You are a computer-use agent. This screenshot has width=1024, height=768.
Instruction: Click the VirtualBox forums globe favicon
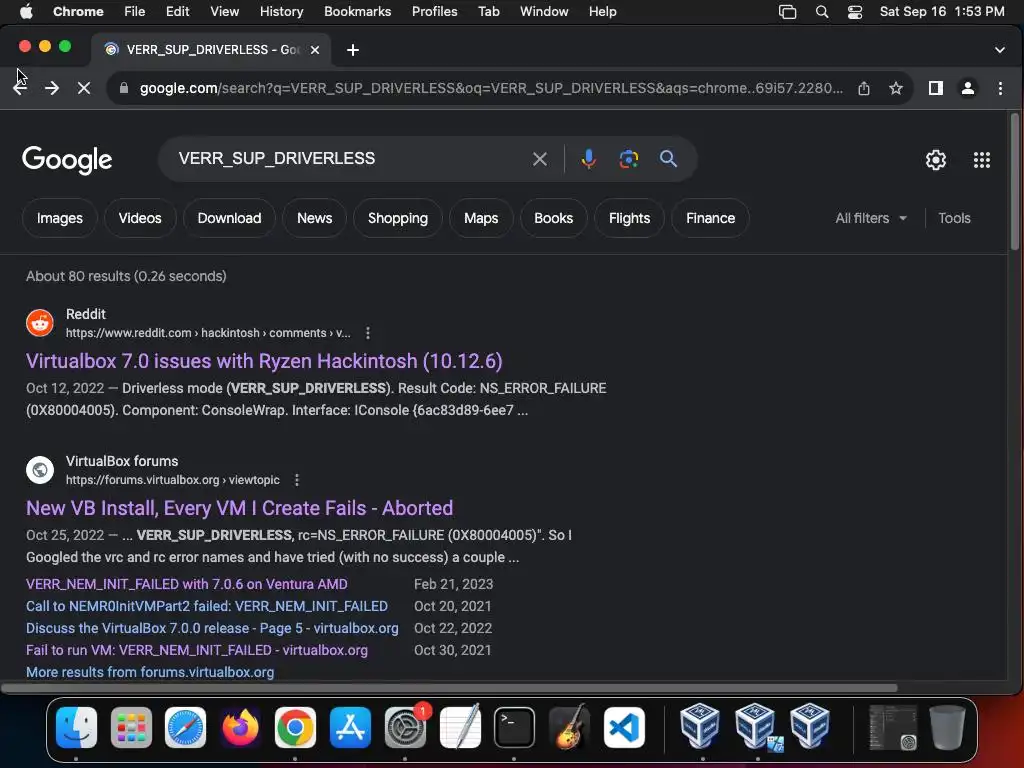pos(40,470)
